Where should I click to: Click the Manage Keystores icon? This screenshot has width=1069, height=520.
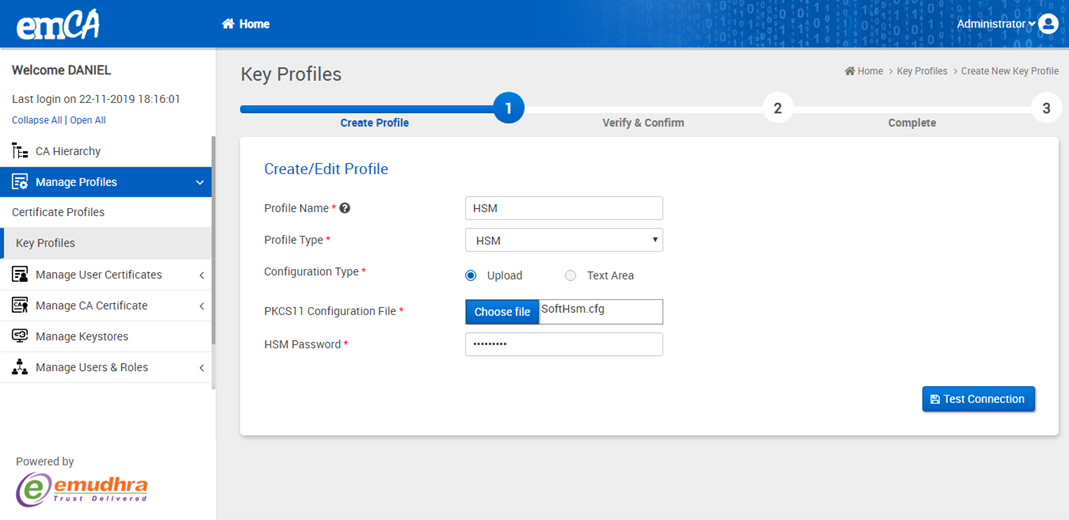[x=19, y=337]
